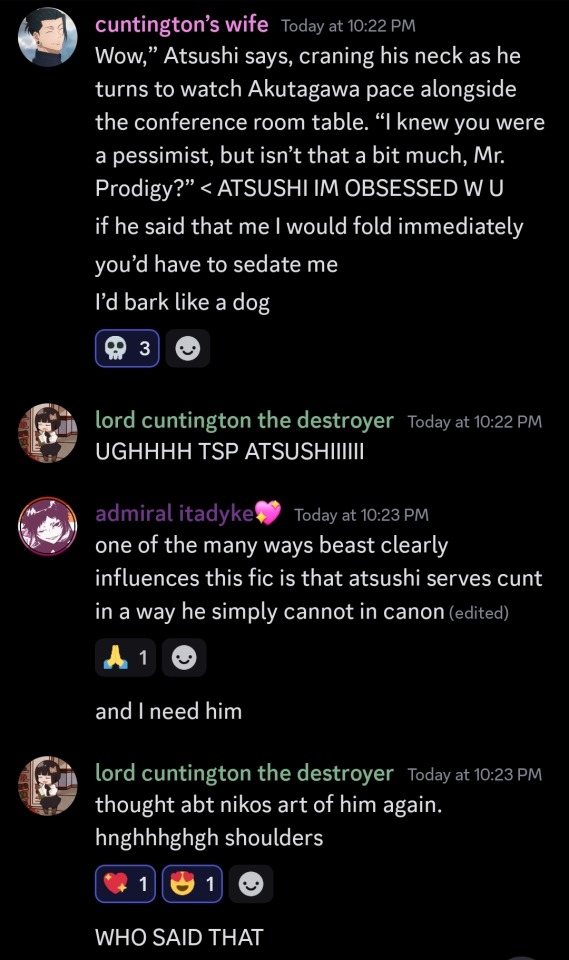Open lord cuntington's avatar on nikos art message
This screenshot has height=960, width=569.
[48, 786]
